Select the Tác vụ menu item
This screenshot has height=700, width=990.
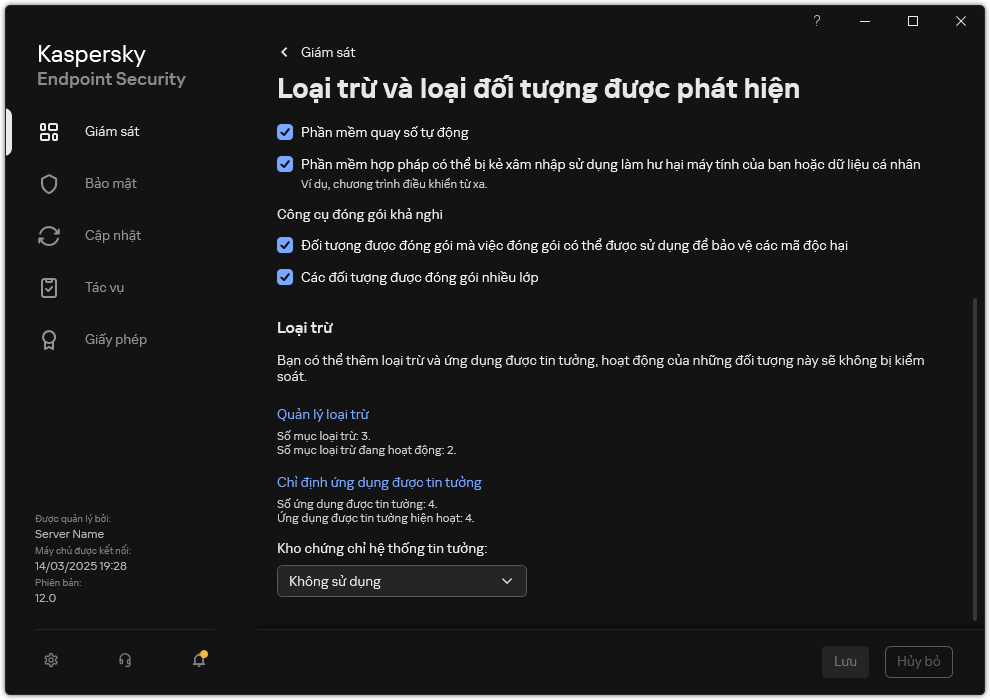tap(104, 288)
